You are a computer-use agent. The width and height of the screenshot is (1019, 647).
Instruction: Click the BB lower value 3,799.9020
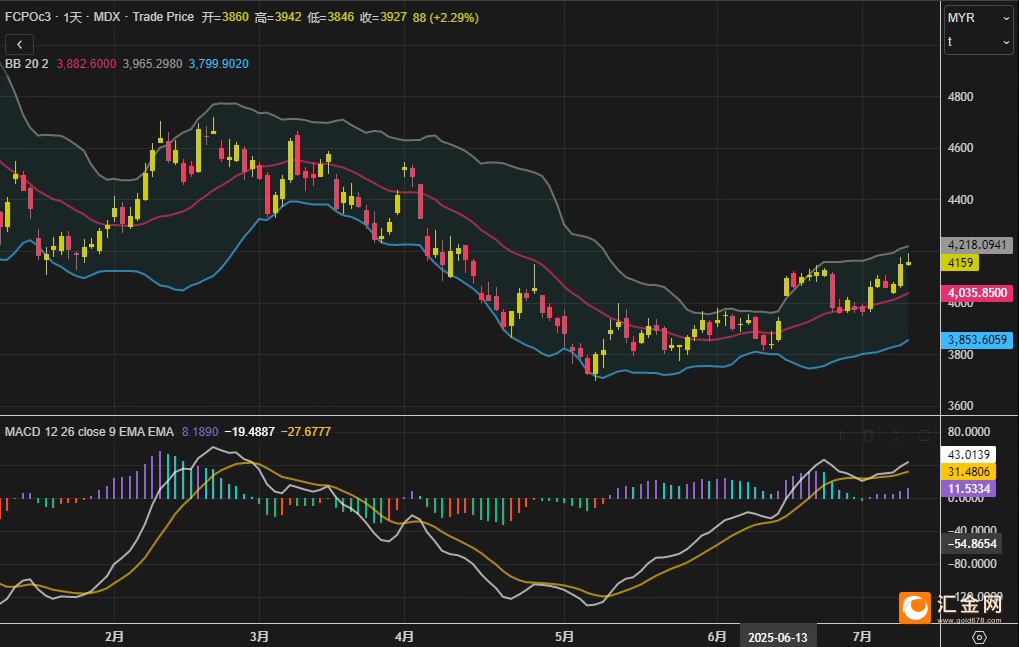[218, 64]
